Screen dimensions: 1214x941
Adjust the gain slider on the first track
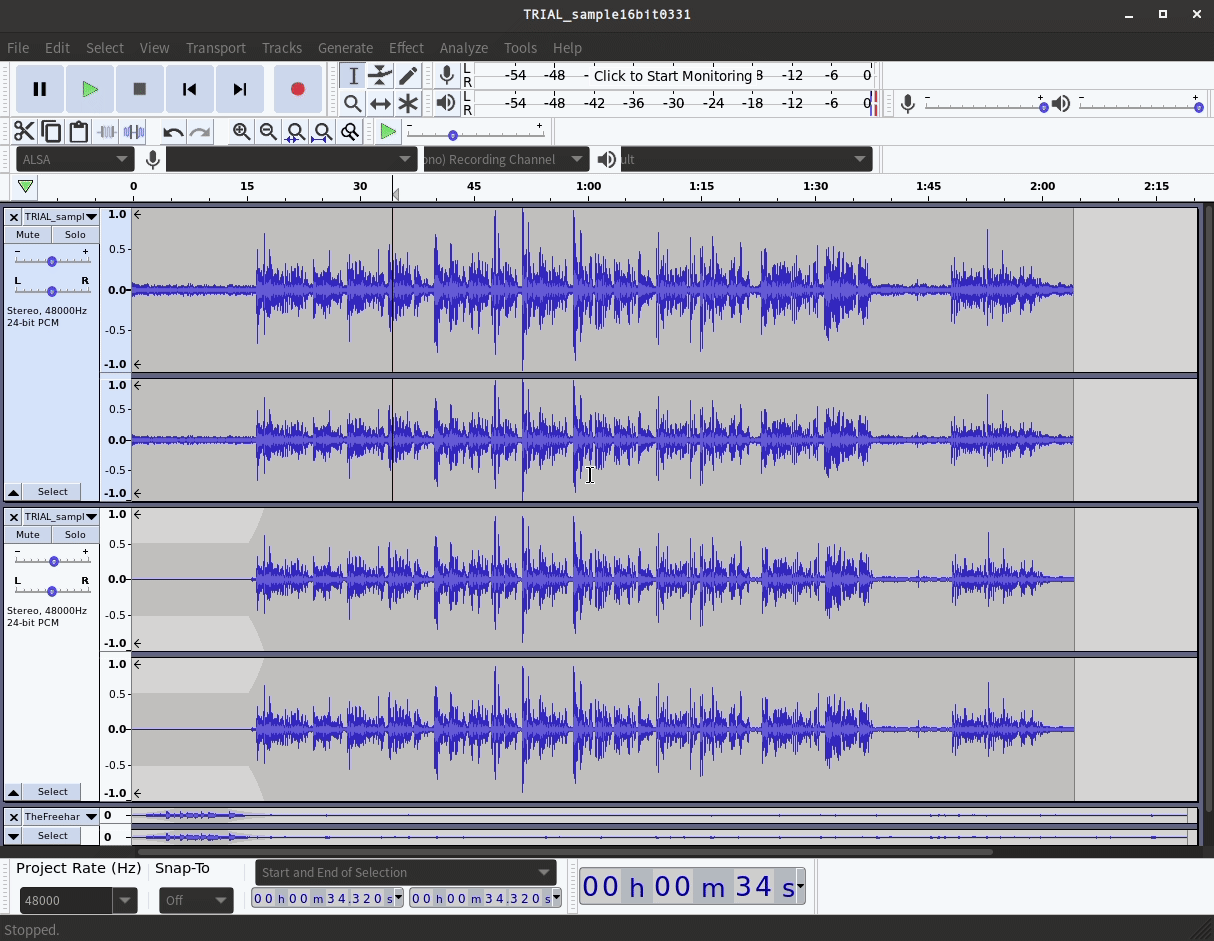(x=51, y=261)
